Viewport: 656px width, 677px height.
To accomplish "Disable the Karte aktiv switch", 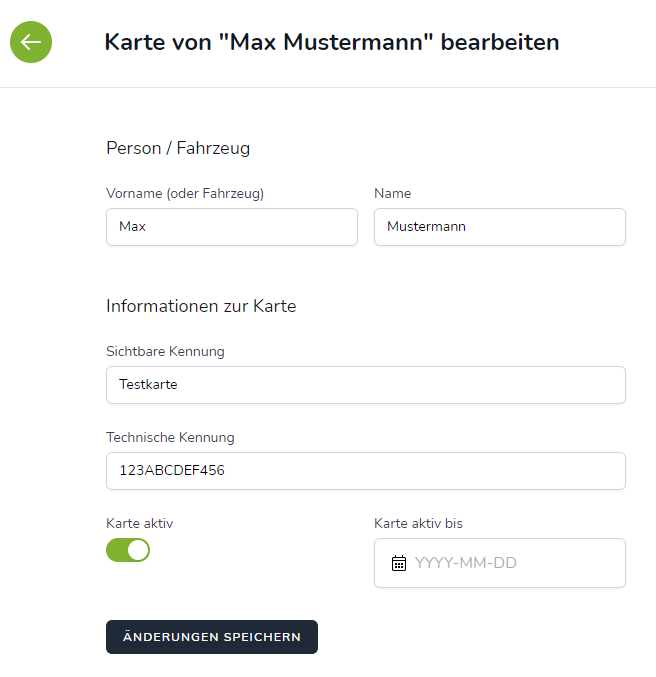I will (x=128, y=549).
